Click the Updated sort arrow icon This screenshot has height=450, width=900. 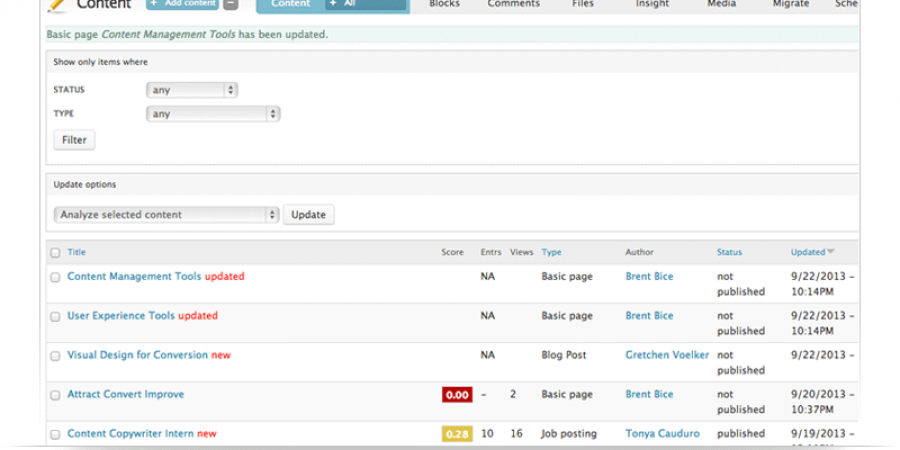pyautogui.click(x=831, y=252)
